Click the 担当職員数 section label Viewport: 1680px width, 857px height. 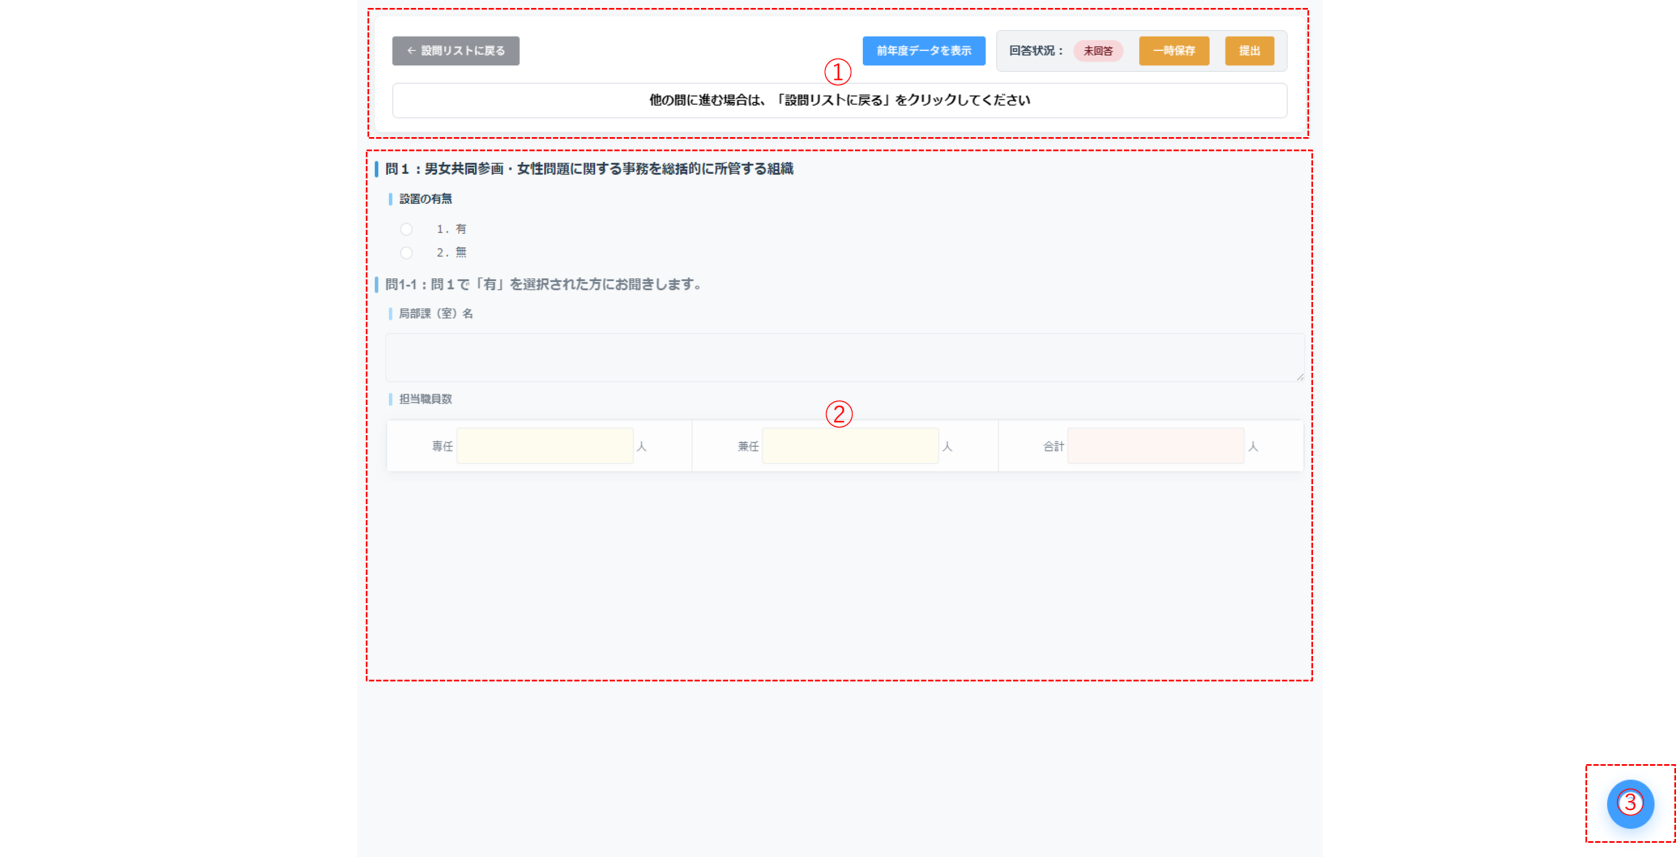[x=425, y=399]
